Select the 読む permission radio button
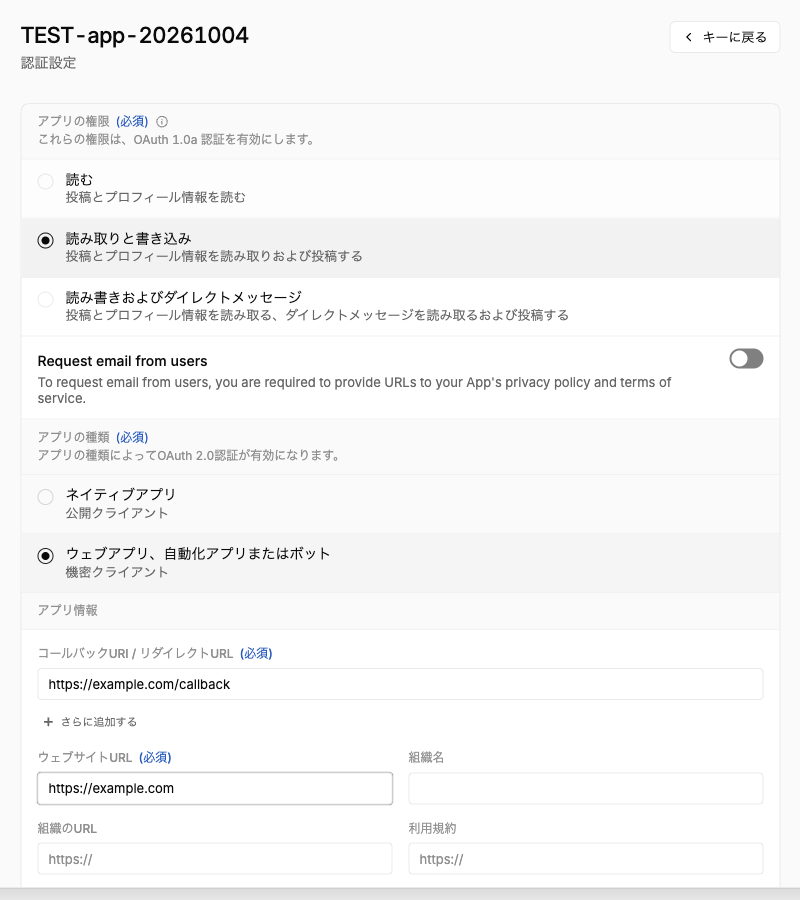 (45, 181)
